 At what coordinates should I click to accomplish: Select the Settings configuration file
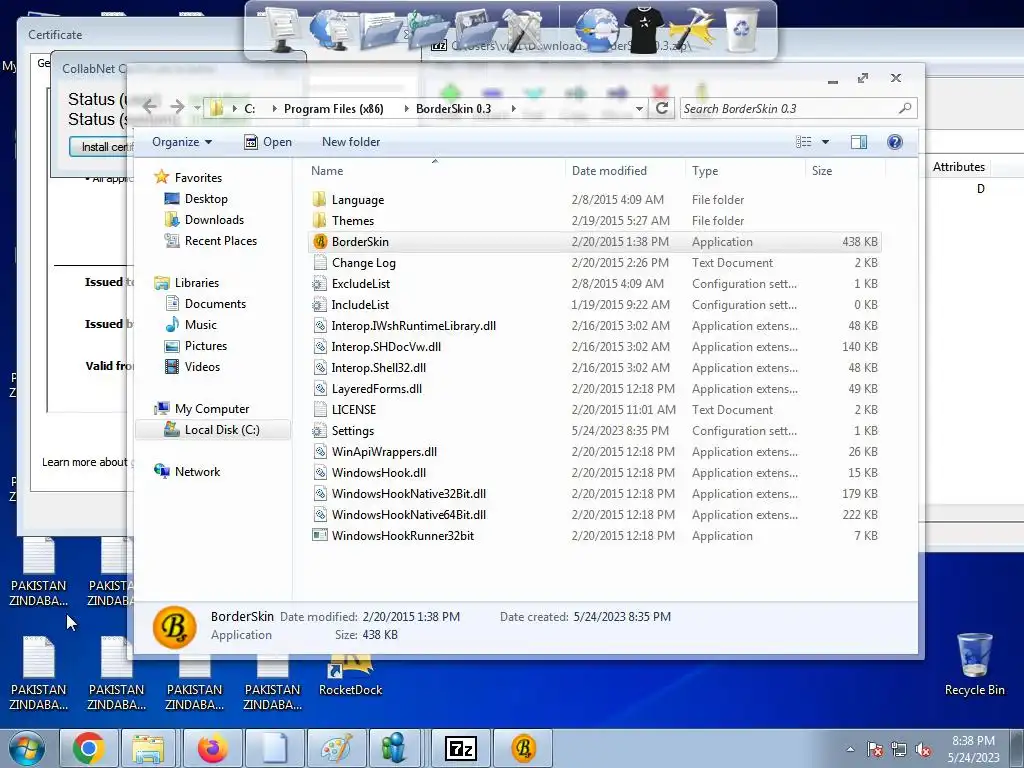click(x=353, y=430)
